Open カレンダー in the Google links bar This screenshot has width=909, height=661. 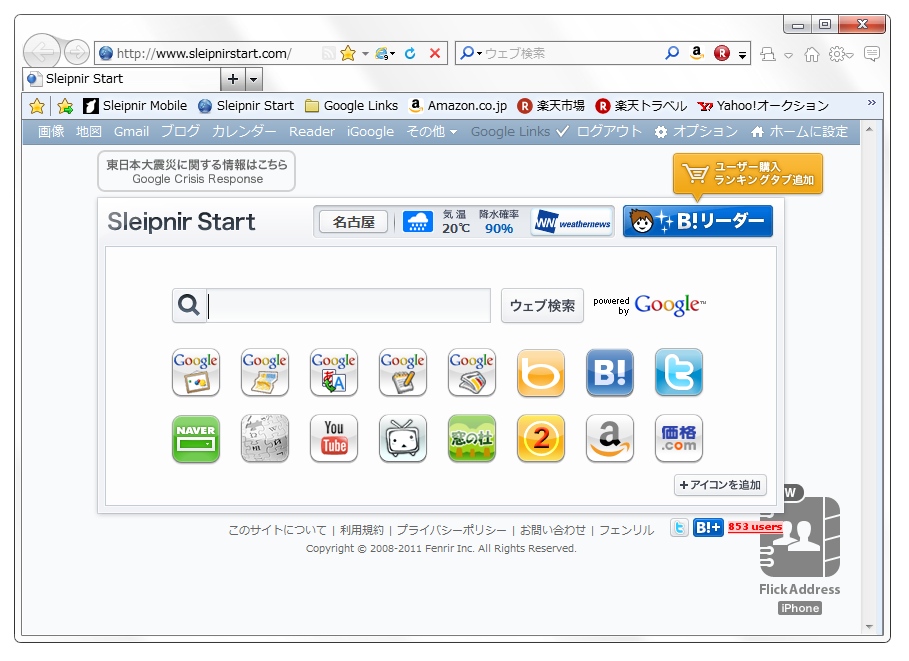tap(244, 132)
